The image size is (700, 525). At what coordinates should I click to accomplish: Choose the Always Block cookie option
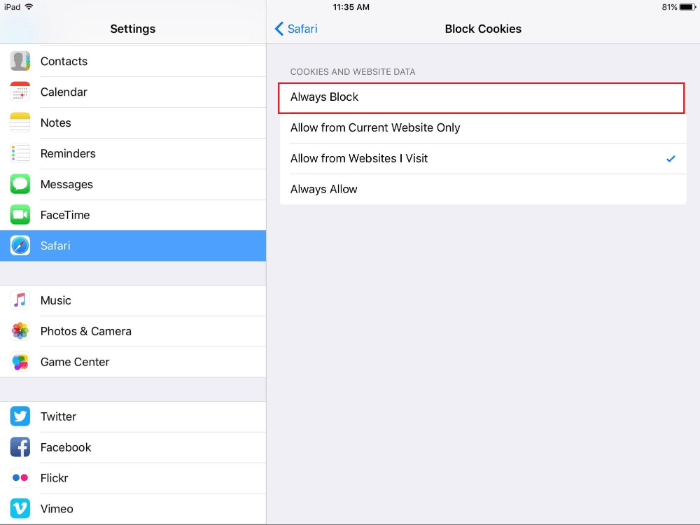click(x=481, y=98)
